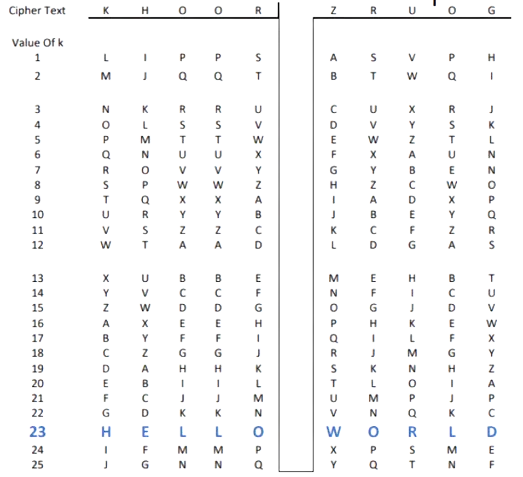The image size is (523, 477).
Task: Select letter X in the k=24 row
Action: click(333, 450)
